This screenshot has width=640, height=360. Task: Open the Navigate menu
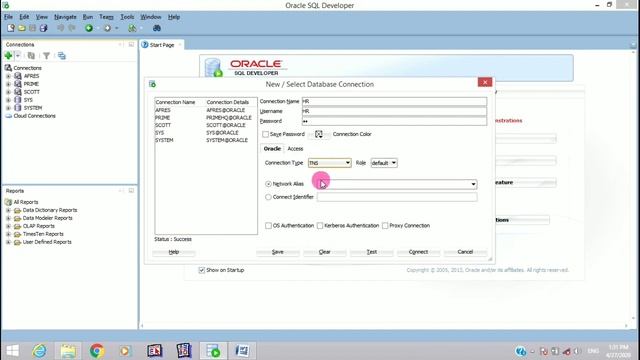pos(65,17)
